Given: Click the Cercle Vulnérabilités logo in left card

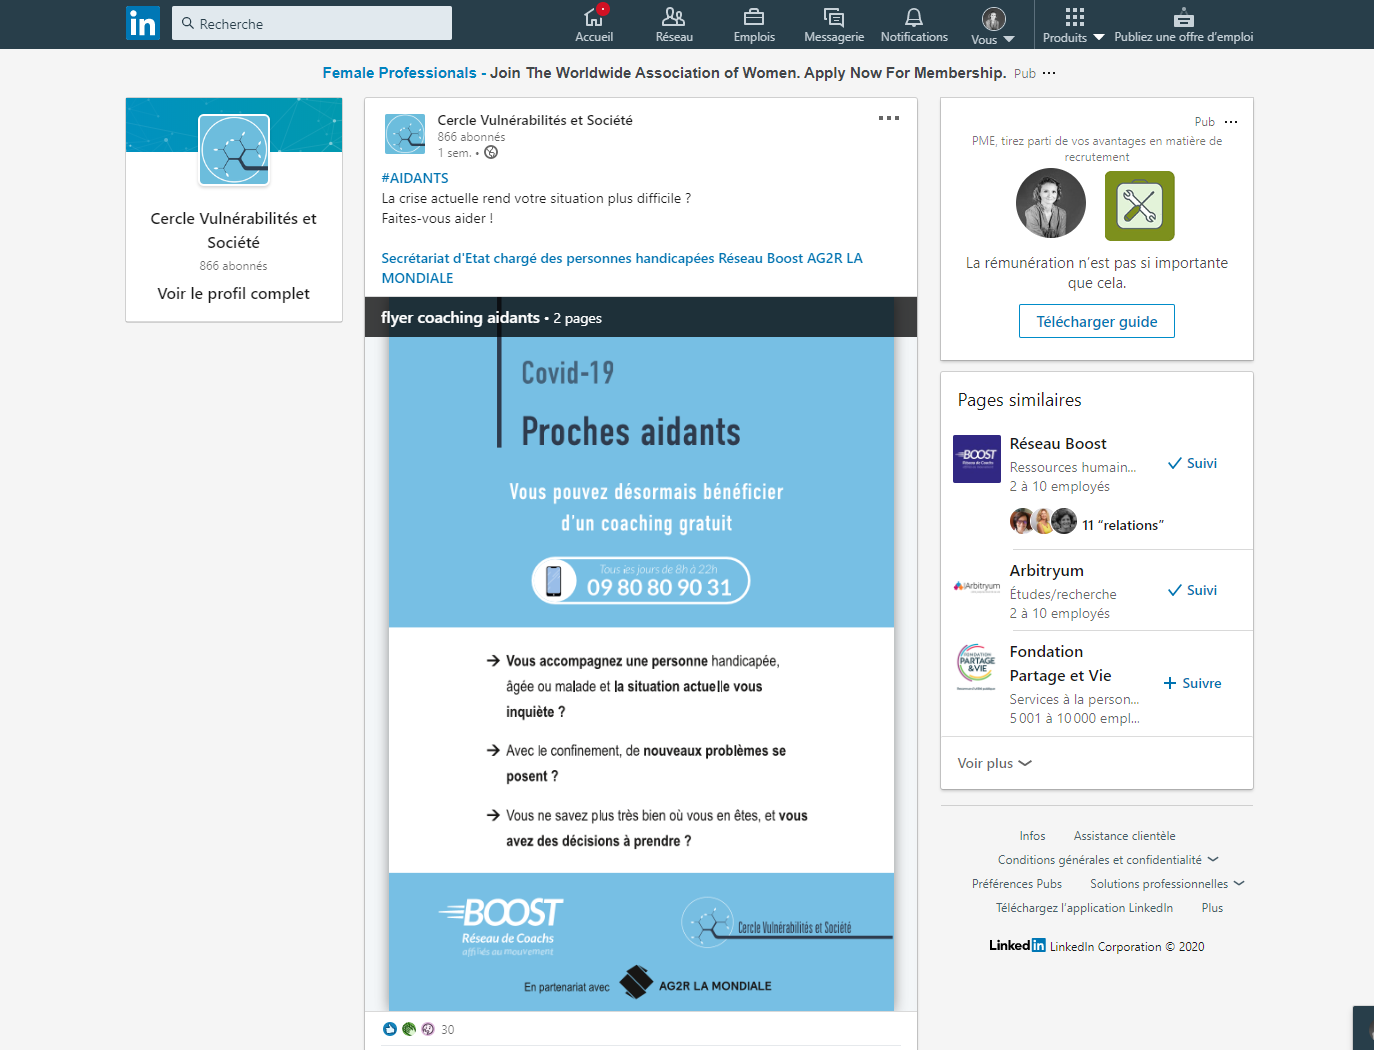Looking at the screenshot, I should pyautogui.click(x=234, y=150).
